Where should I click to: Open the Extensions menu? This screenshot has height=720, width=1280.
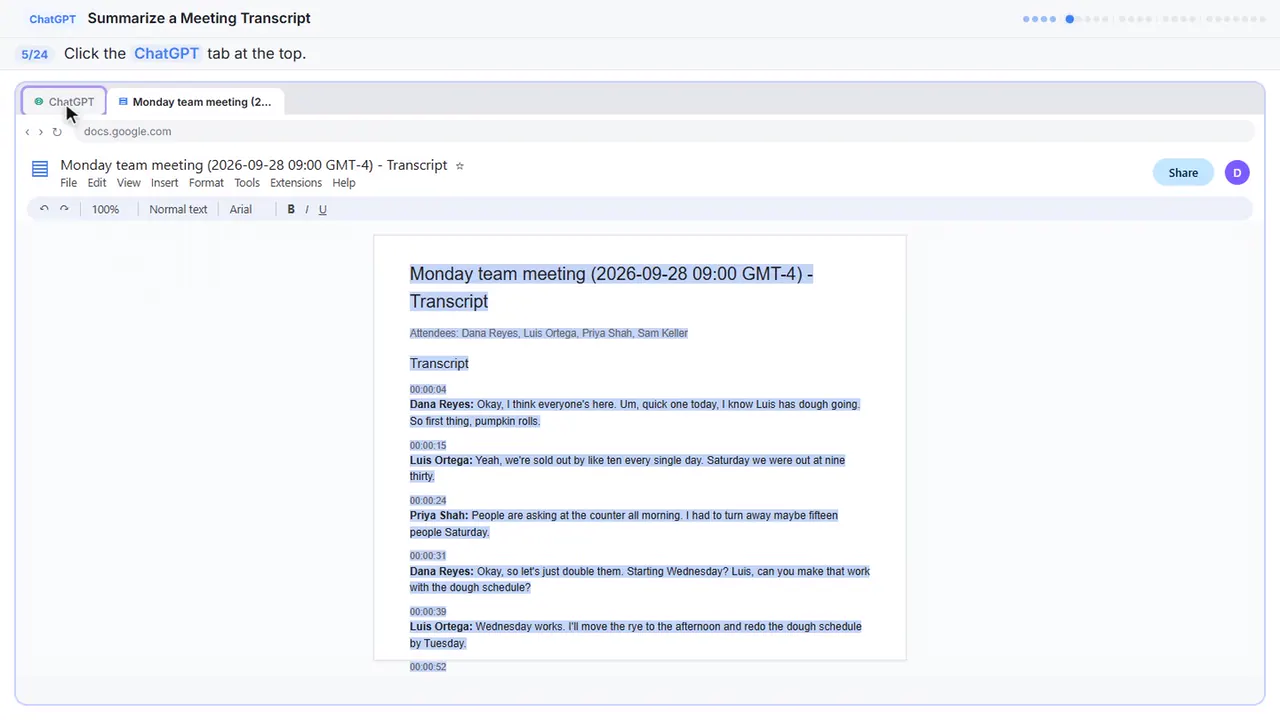pyautogui.click(x=296, y=183)
